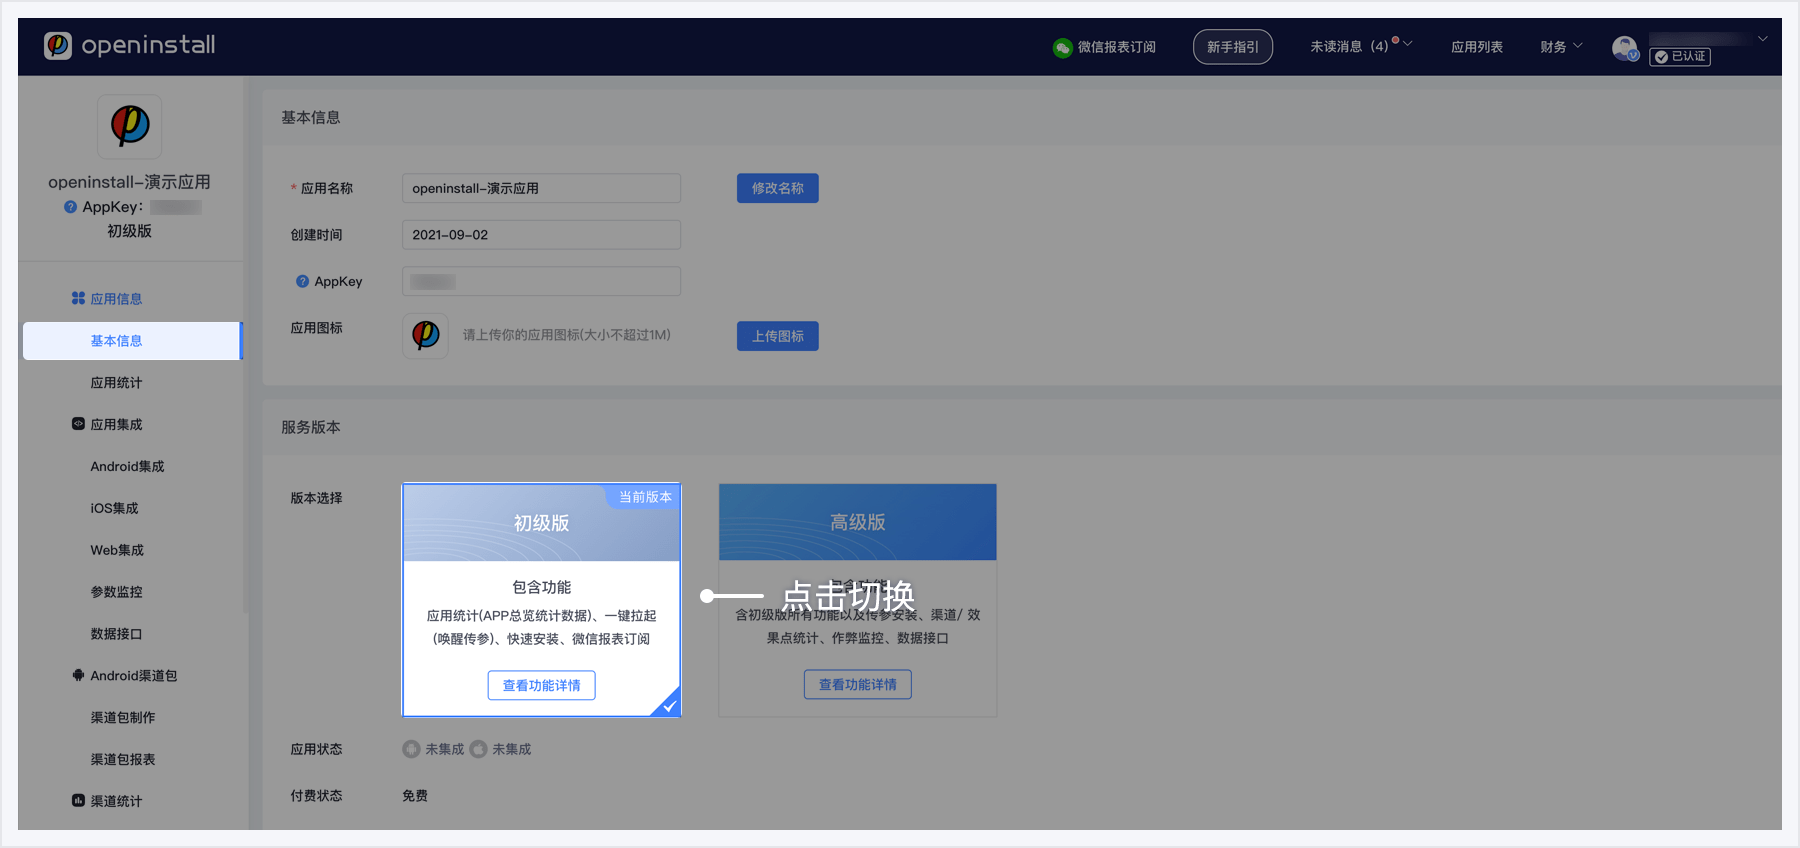The width and height of the screenshot is (1800, 848).
Task: Open 数据接口 sidebar item
Action: (x=116, y=634)
